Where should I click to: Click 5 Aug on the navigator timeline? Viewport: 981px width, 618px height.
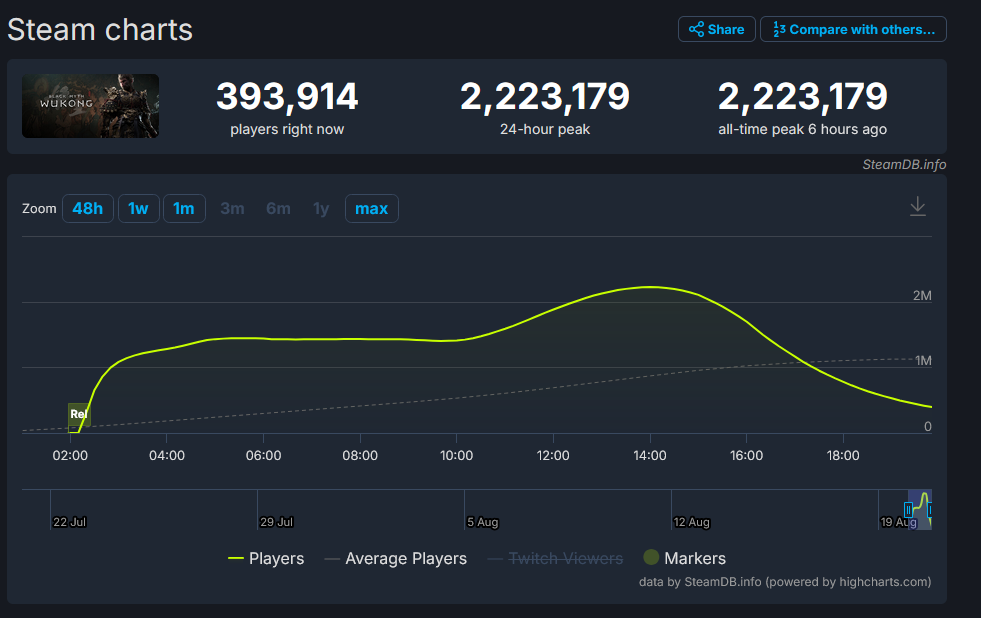point(482,522)
